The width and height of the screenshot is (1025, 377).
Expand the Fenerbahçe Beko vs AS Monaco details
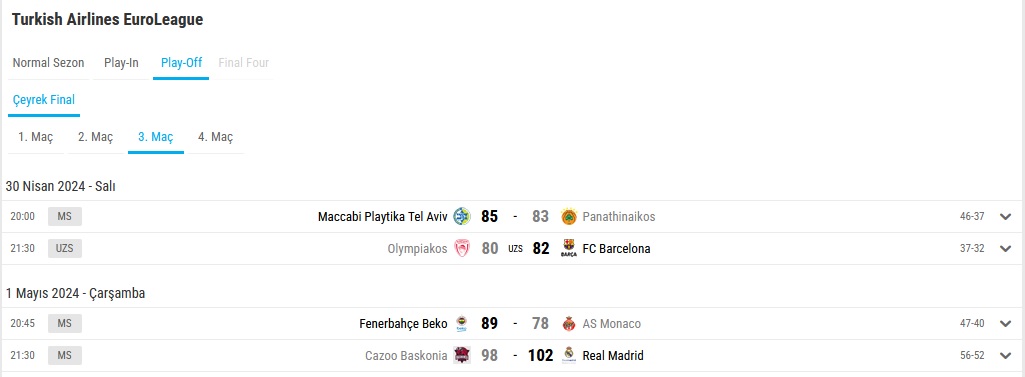pos(1005,324)
